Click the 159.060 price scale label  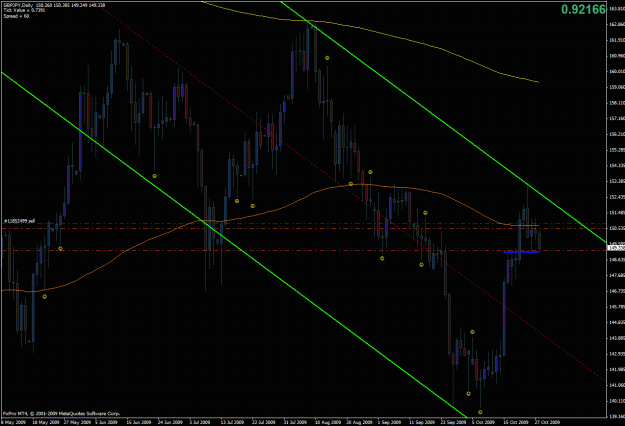[616, 87]
